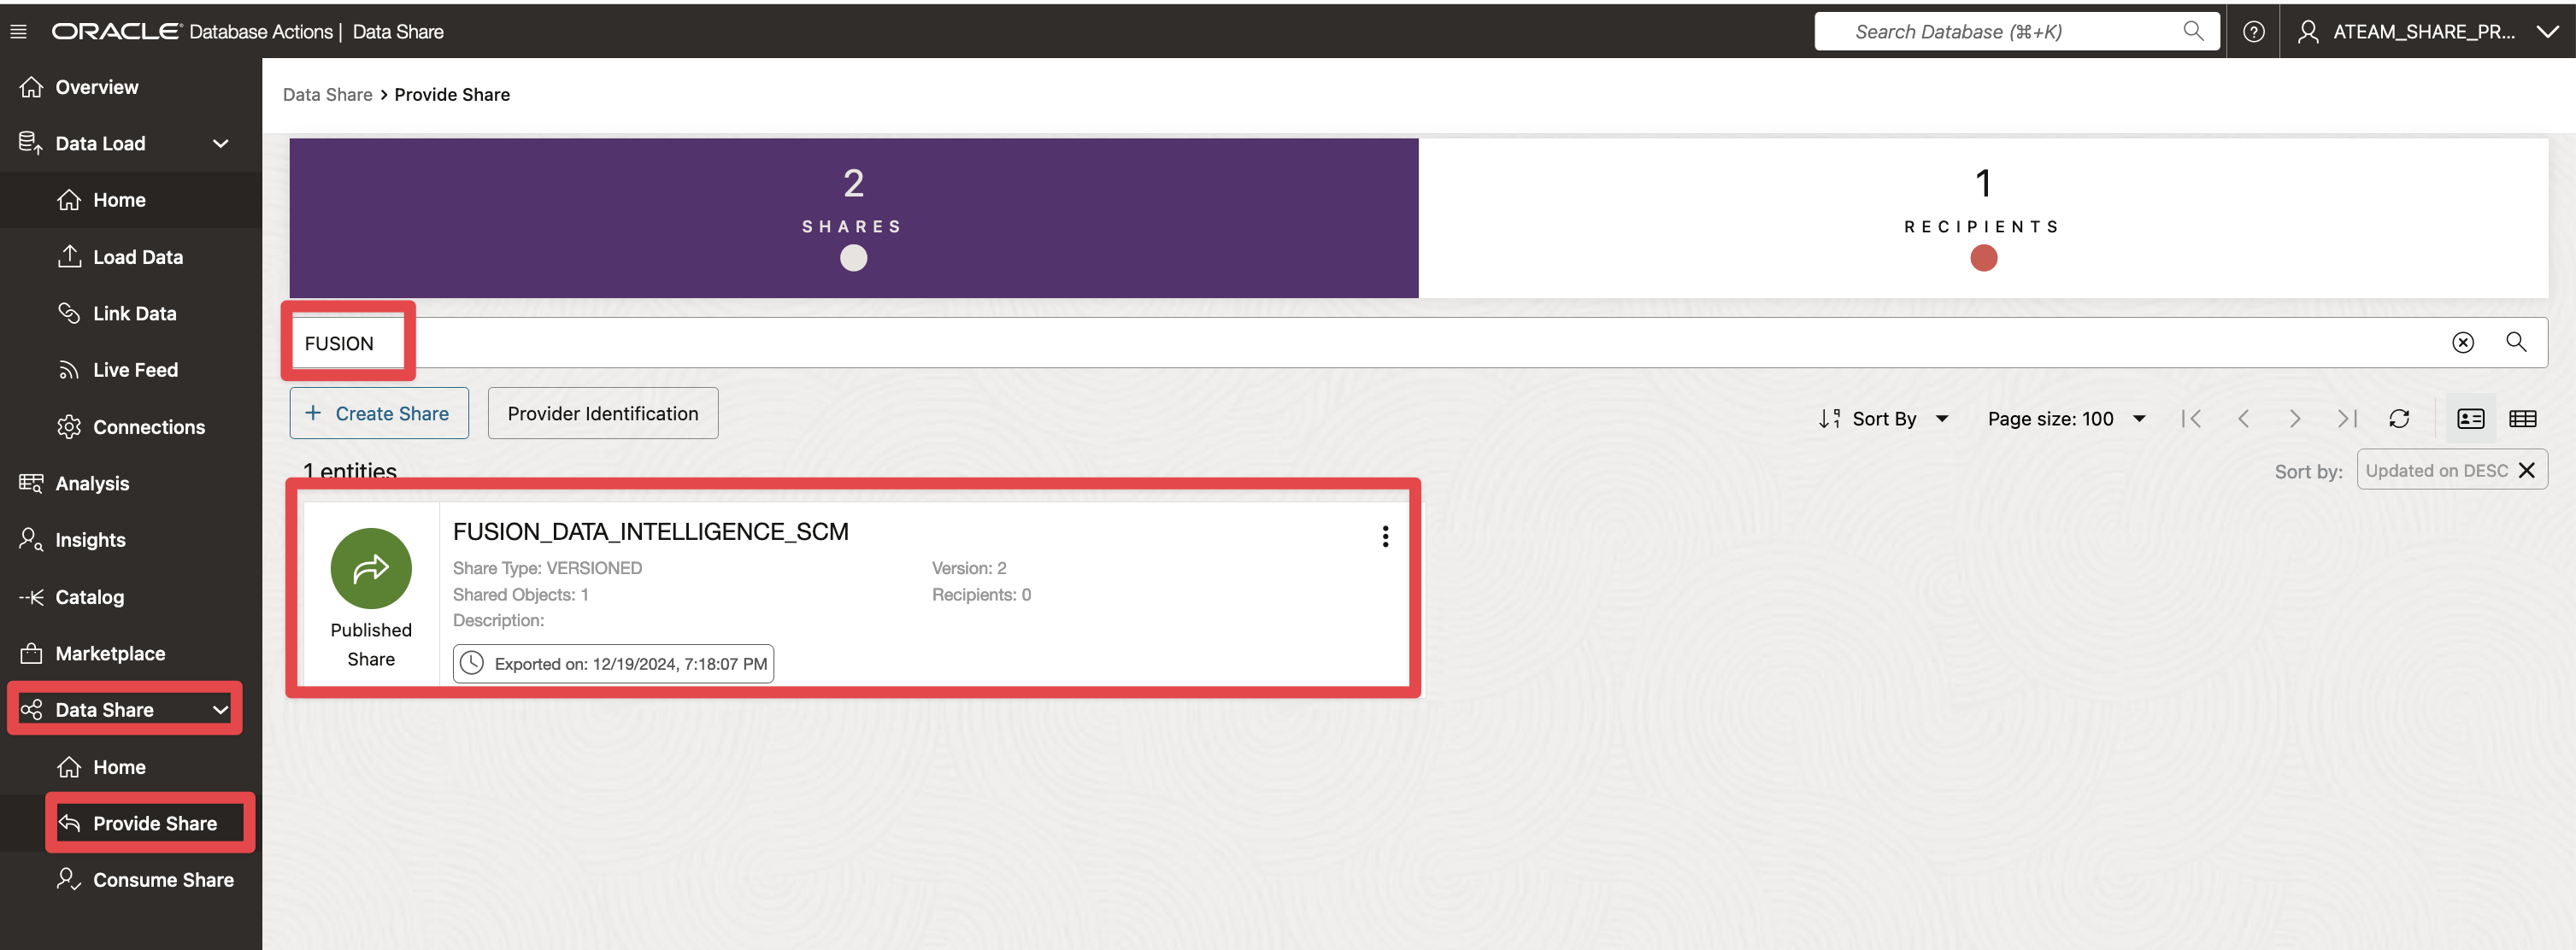The image size is (2576, 950).
Task: Open the Sort By dropdown
Action: [x=1884, y=419]
